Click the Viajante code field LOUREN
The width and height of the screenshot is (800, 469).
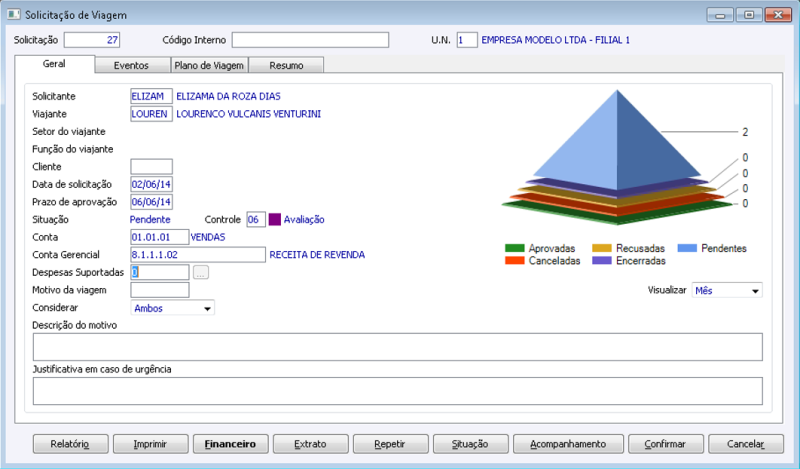(152, 114)
